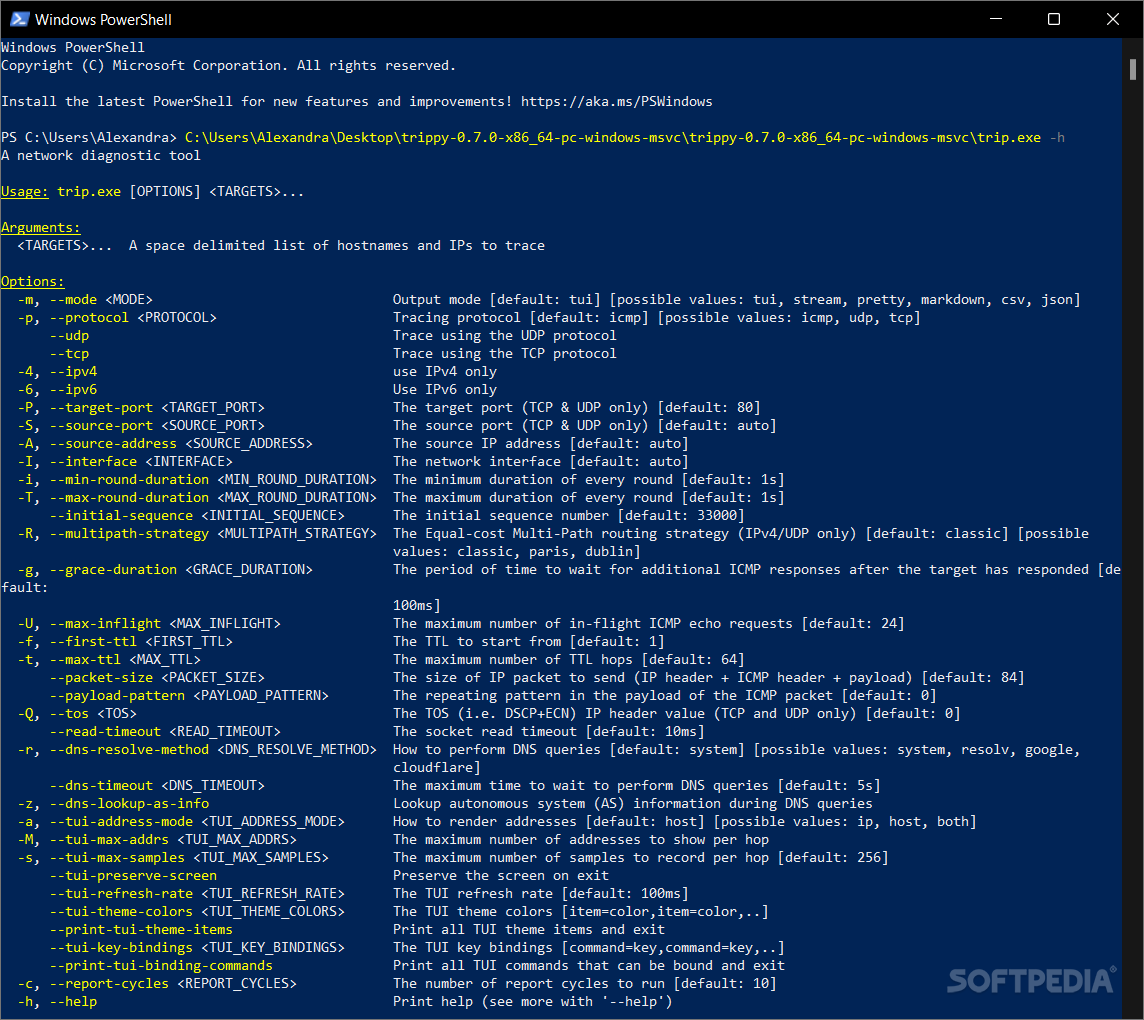Image resolution: width=1144 pixels, height=1020 pixels.
Task: Click the '--source-address <SOURCE_ADDRESS>' option
Action: coord(181,444)
